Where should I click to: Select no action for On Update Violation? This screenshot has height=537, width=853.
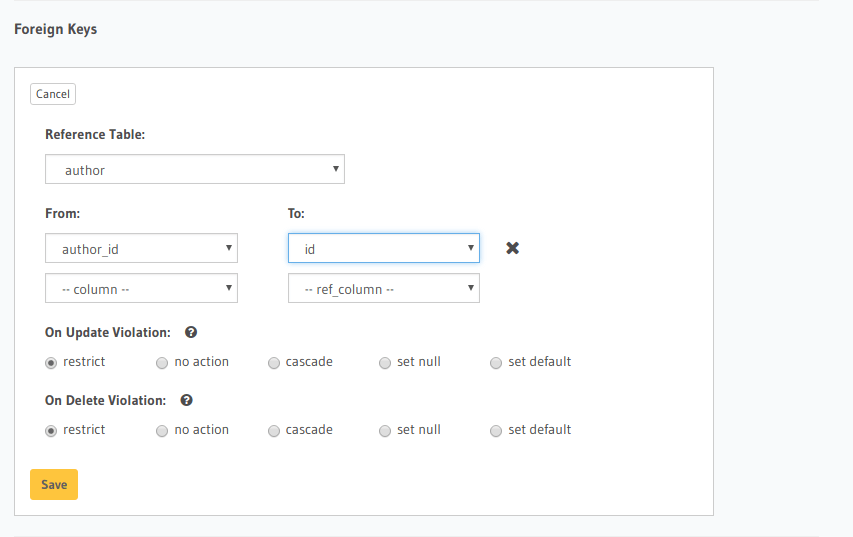(162, 363)
